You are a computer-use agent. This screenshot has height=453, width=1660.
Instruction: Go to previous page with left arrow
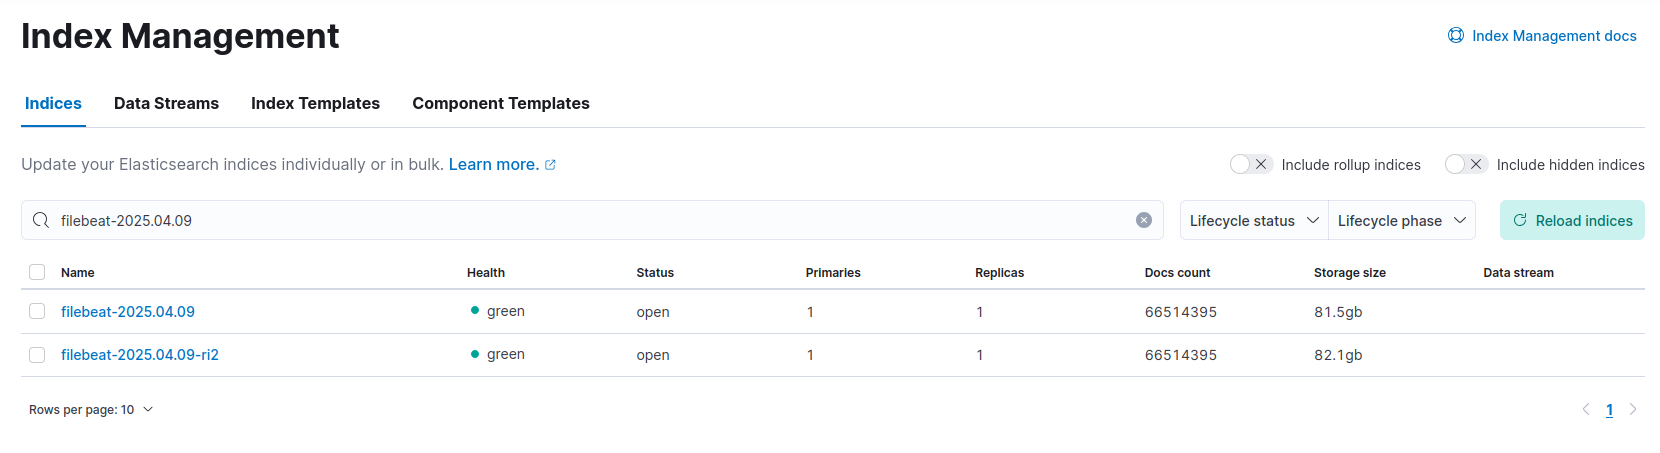[x=1586, y=409]
